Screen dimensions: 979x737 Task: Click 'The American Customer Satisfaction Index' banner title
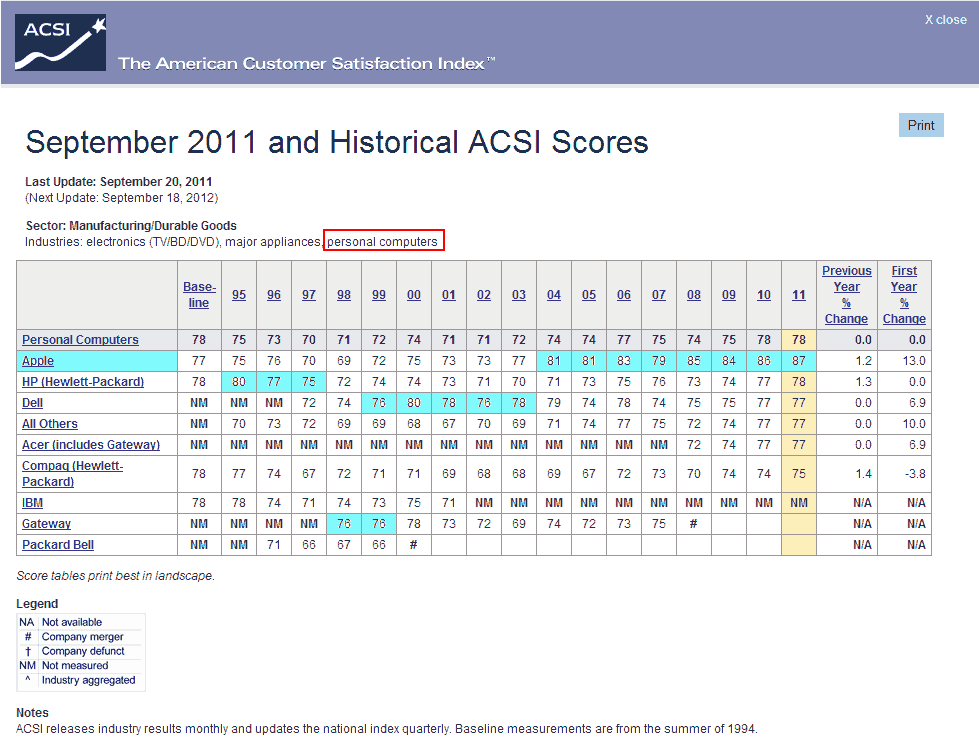point(306,63)
